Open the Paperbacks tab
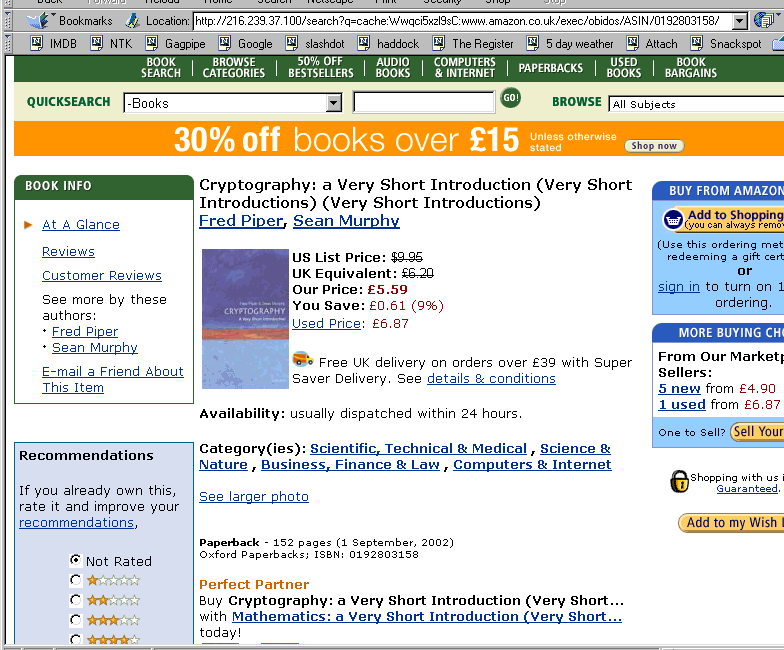This screenshot has width=784, height=650. pos(550,68)
